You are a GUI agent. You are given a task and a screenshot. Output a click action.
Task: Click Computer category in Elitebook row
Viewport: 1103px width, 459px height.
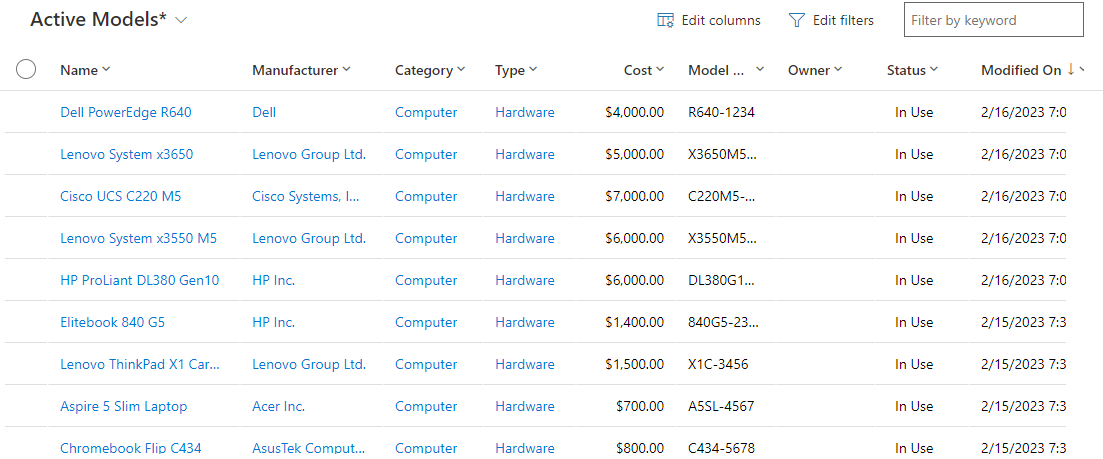click(426, 322)
